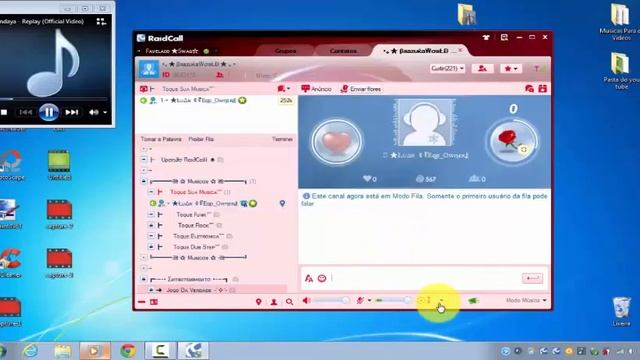Expand the first Musicas channel group

[144, 181]
